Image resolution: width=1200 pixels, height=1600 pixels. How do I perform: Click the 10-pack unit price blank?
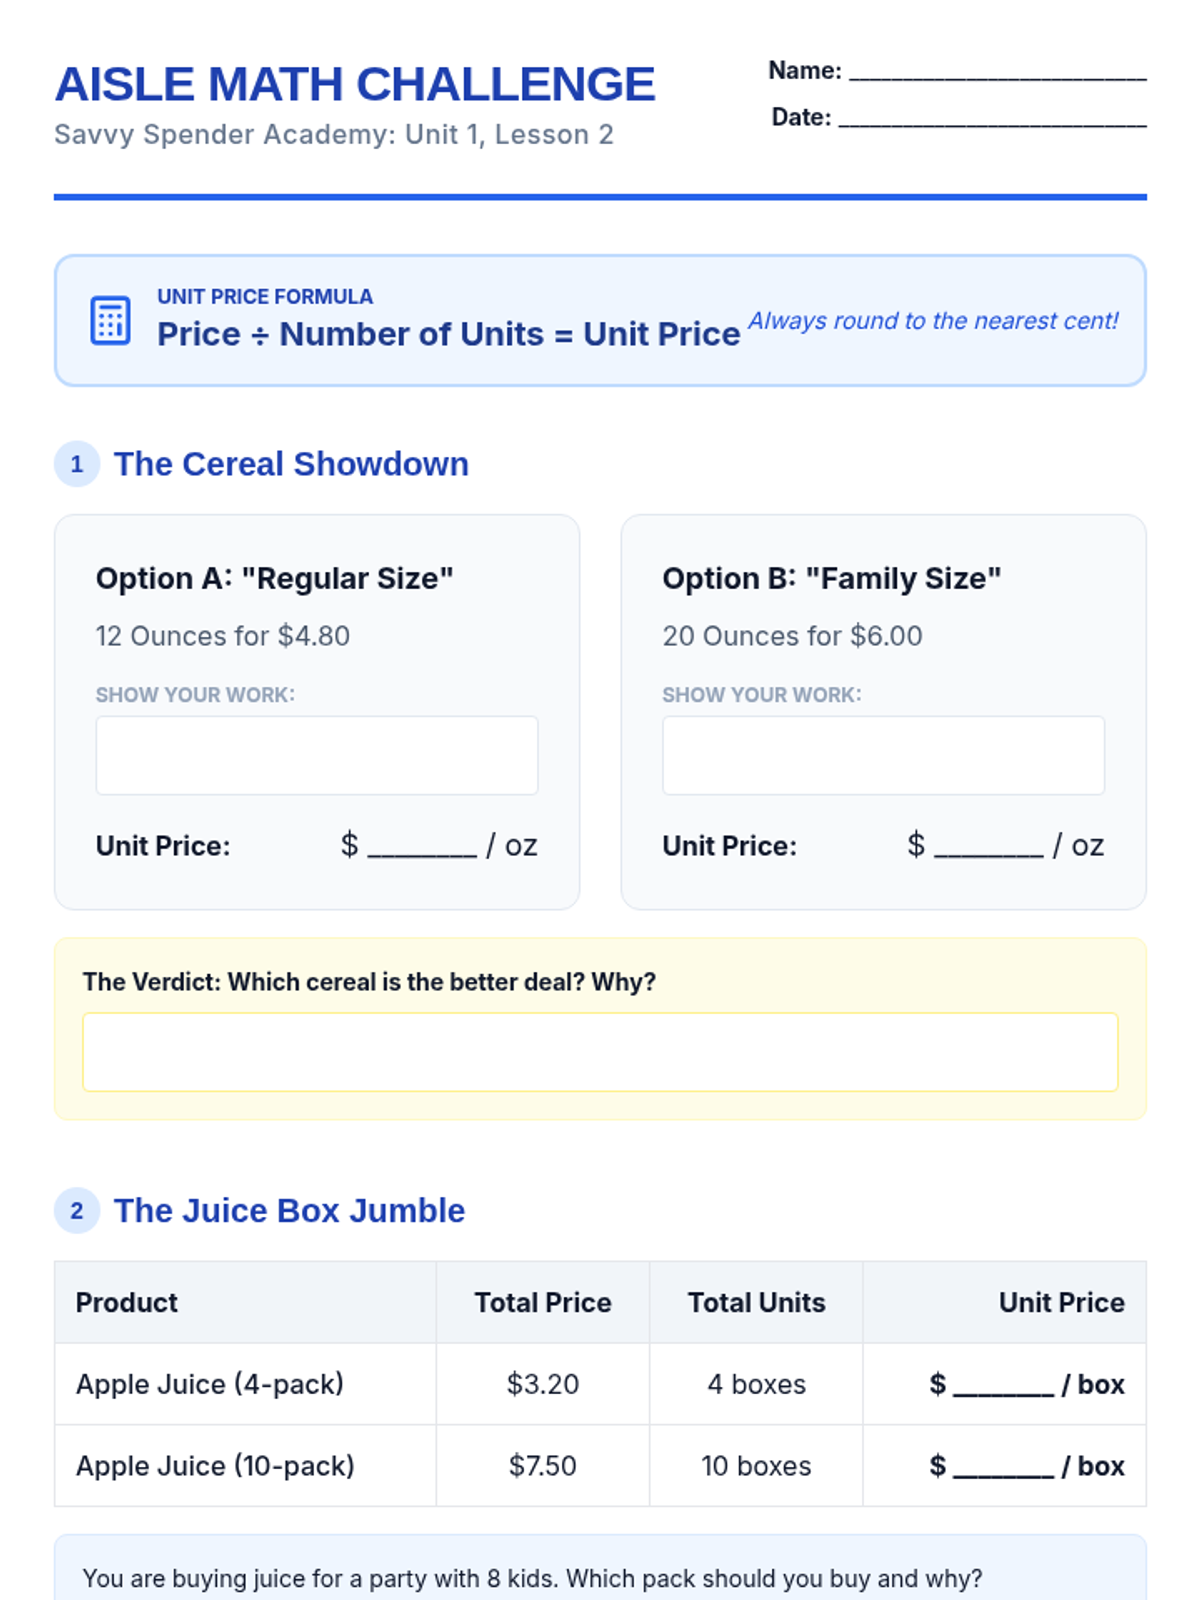1003,1468
